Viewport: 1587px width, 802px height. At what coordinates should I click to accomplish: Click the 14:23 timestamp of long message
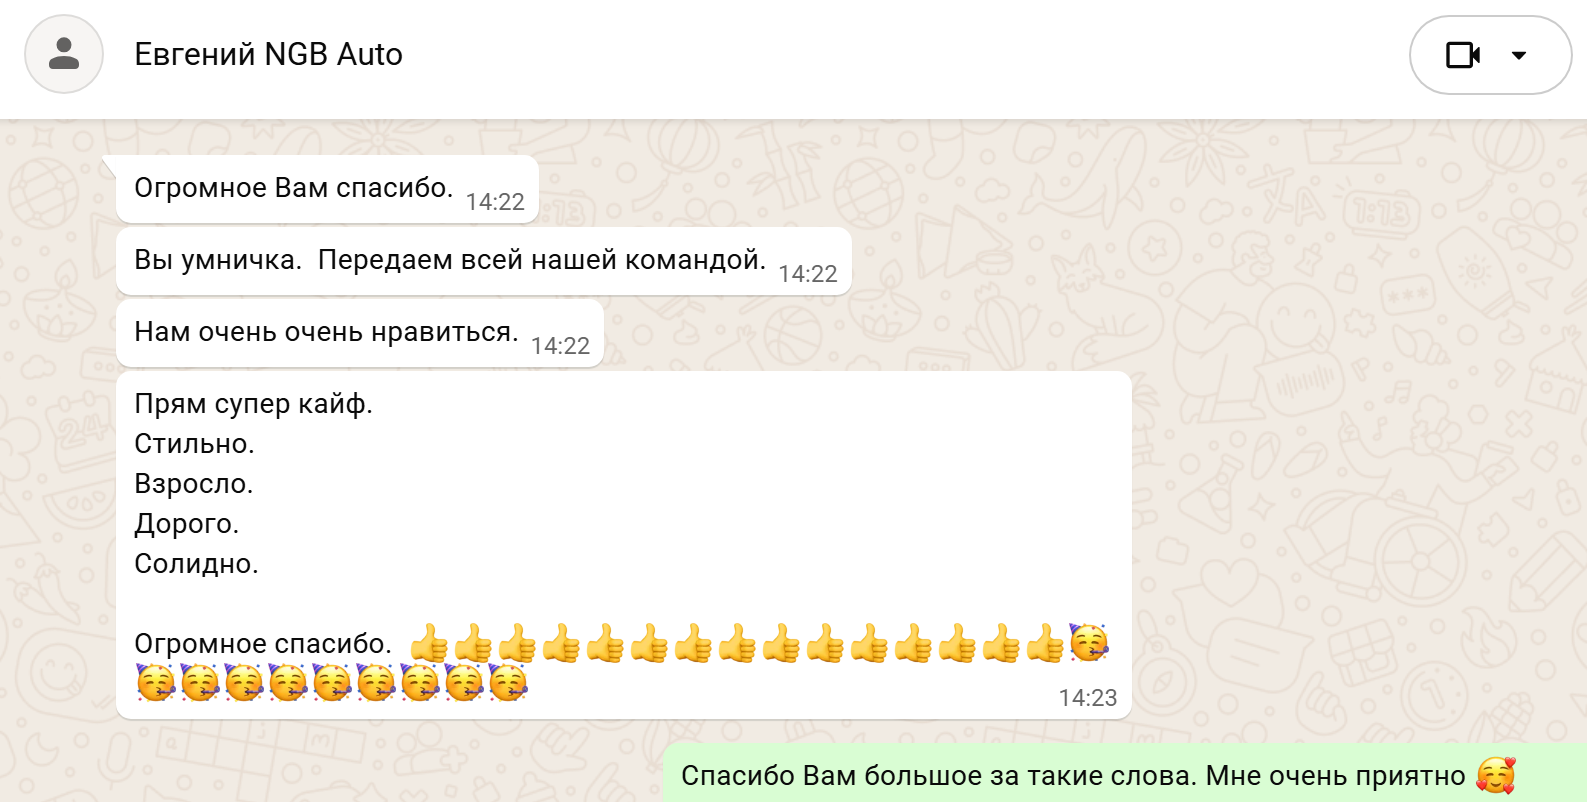tap(1088, 698)
